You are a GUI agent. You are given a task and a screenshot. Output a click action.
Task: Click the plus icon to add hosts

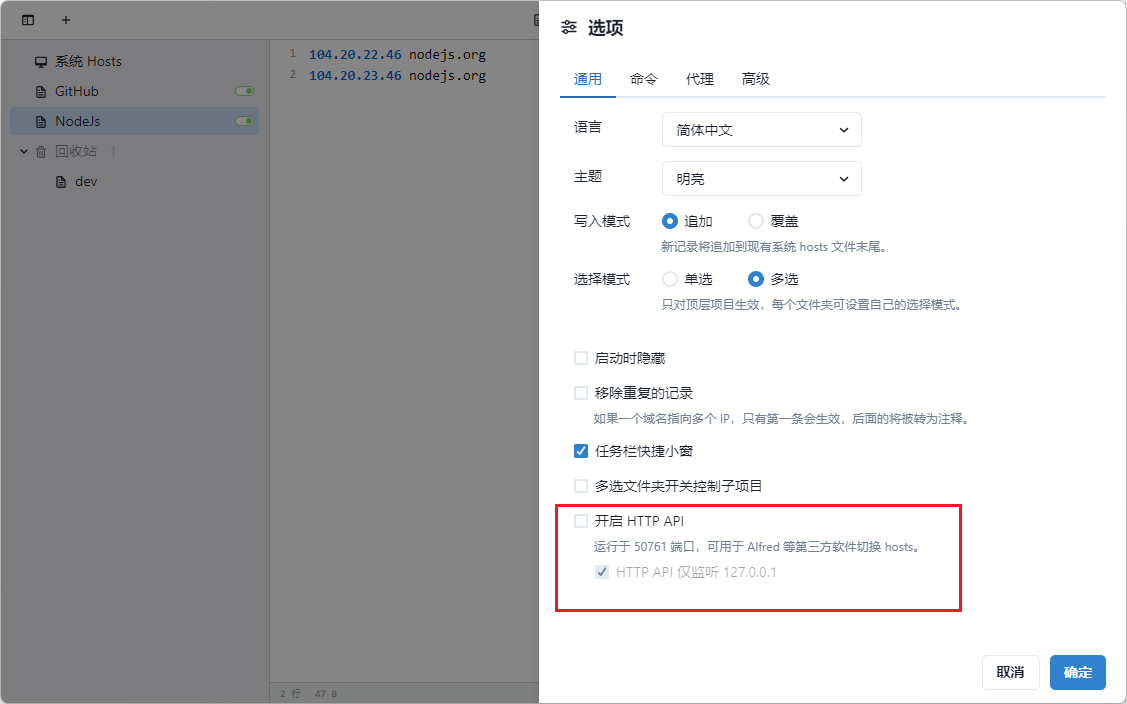click(66, 20)
